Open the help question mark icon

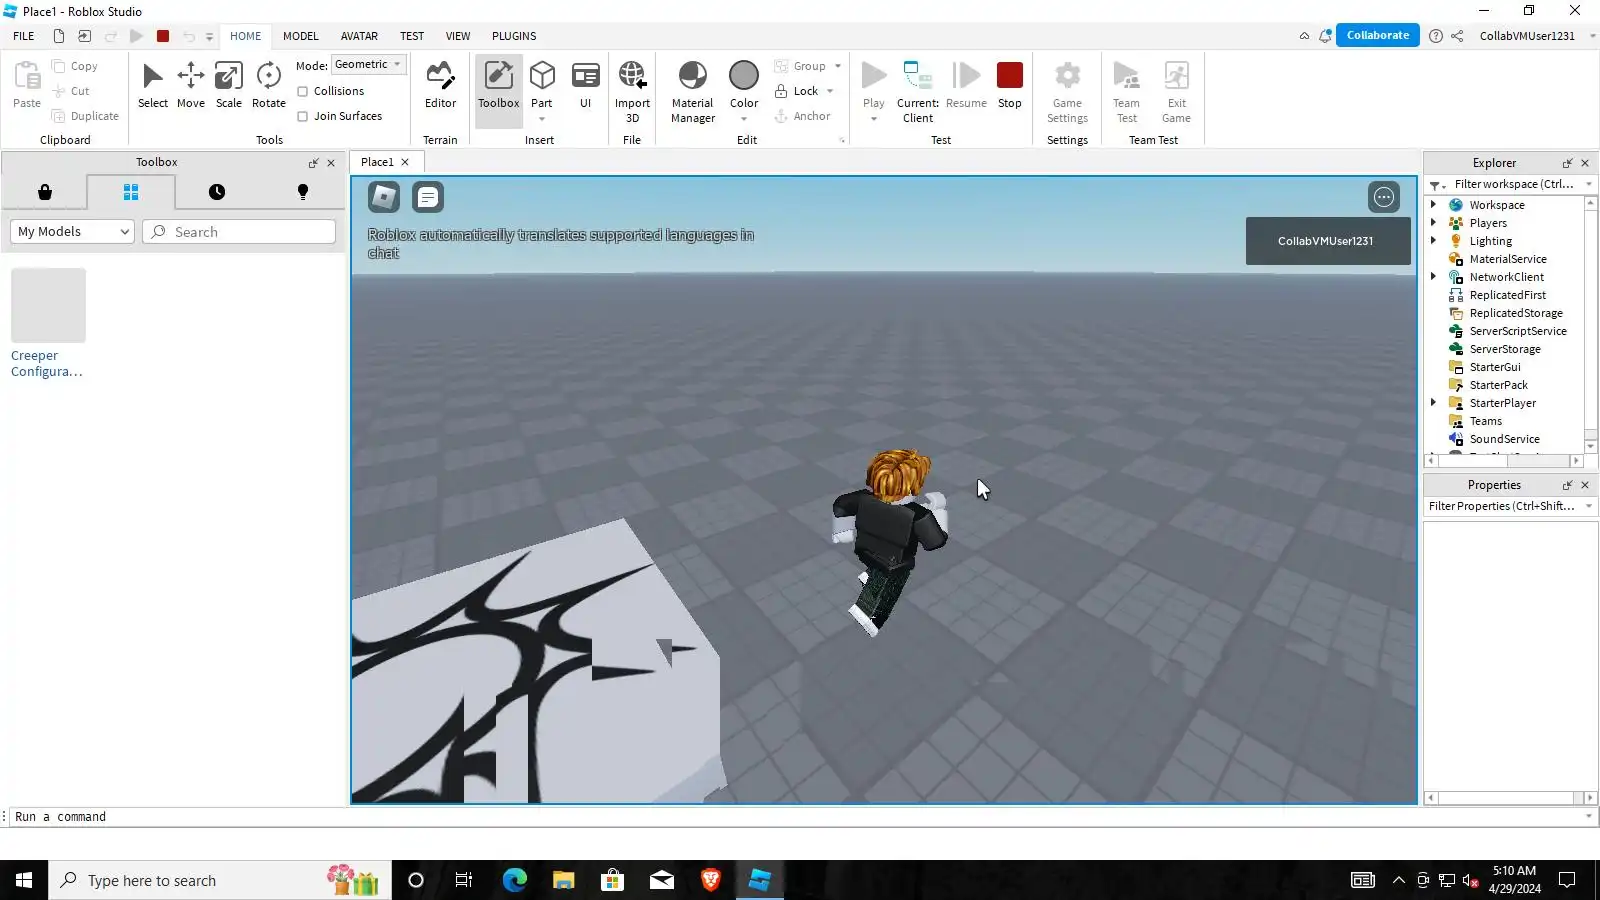pos(1436,36)
